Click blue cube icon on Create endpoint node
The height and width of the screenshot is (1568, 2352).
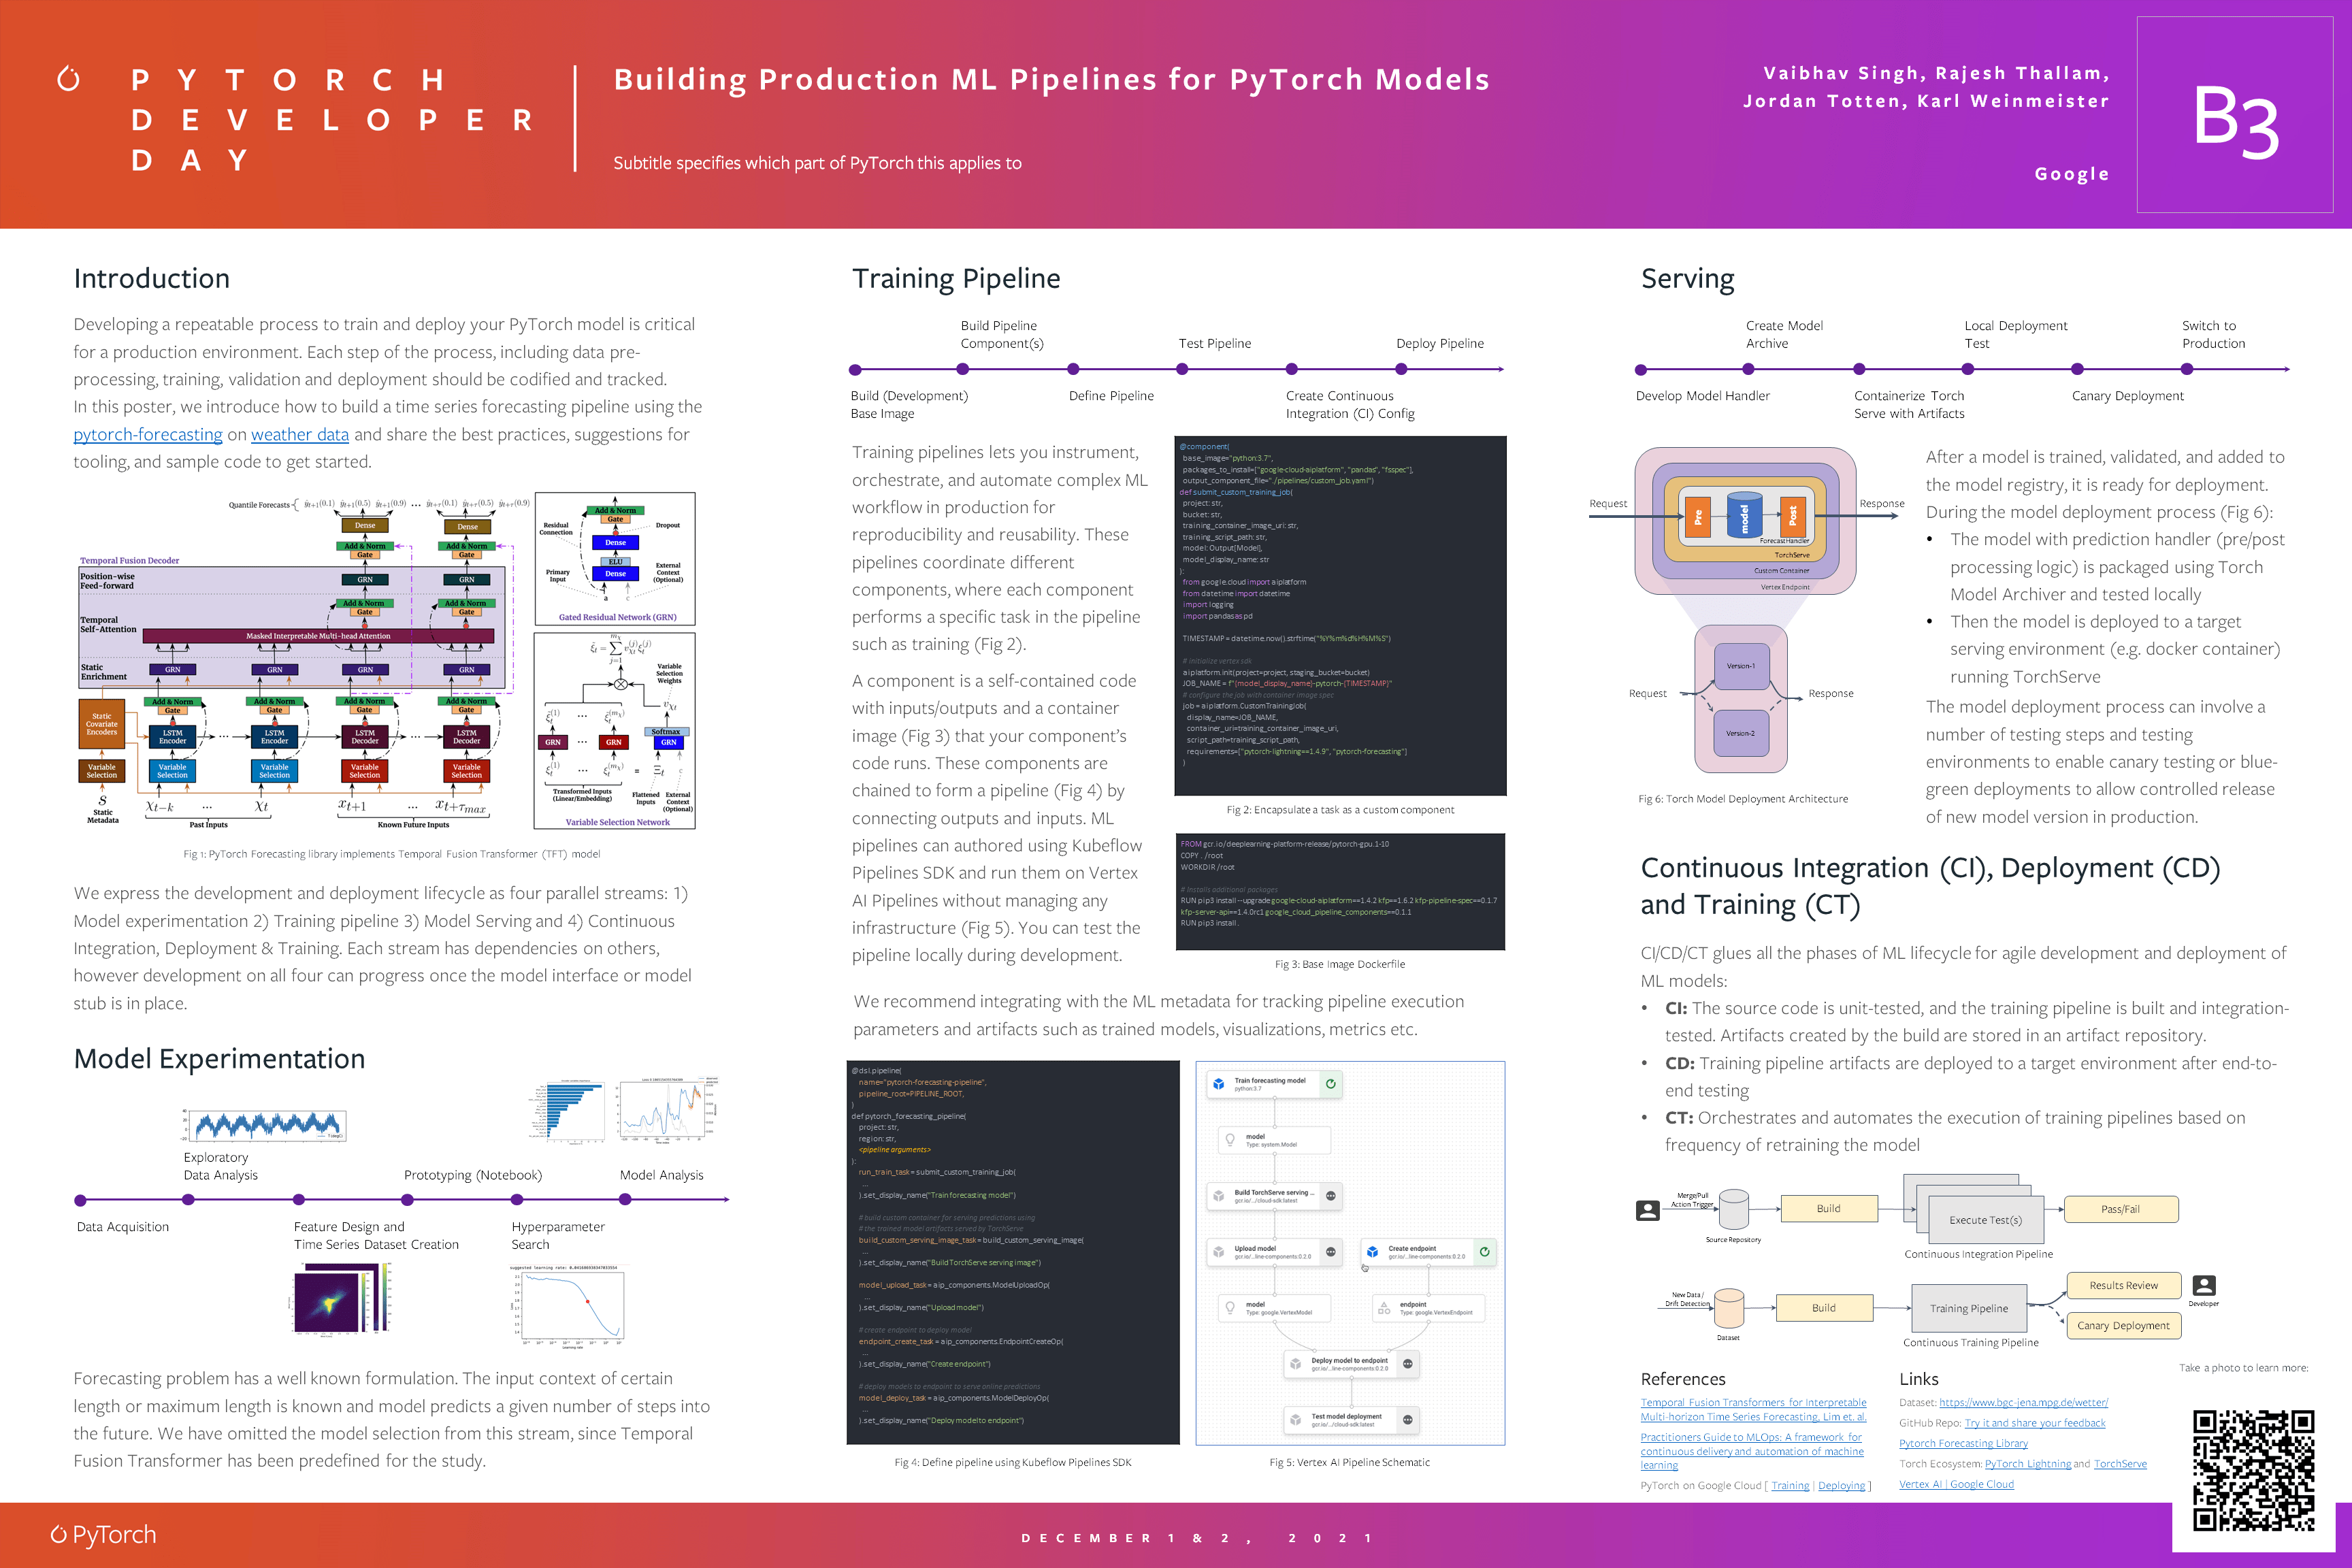click(x=1372, y=1252)
